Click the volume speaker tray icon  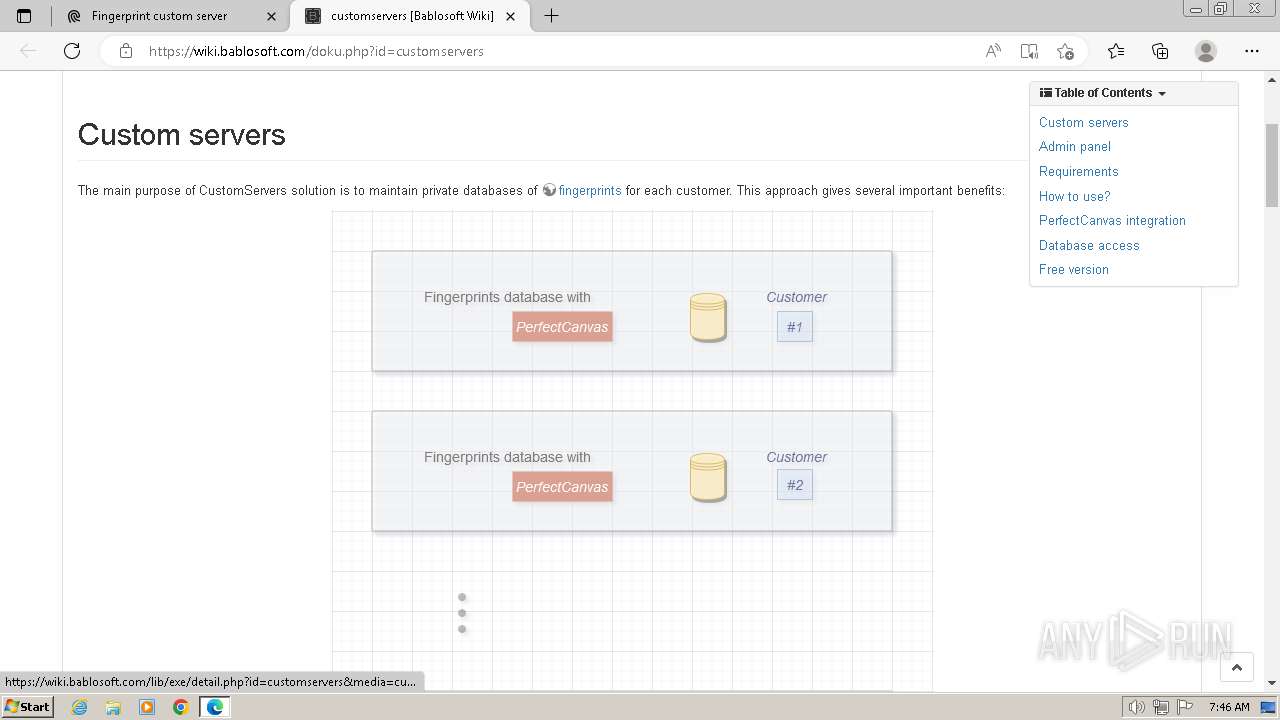point(1138,707)
